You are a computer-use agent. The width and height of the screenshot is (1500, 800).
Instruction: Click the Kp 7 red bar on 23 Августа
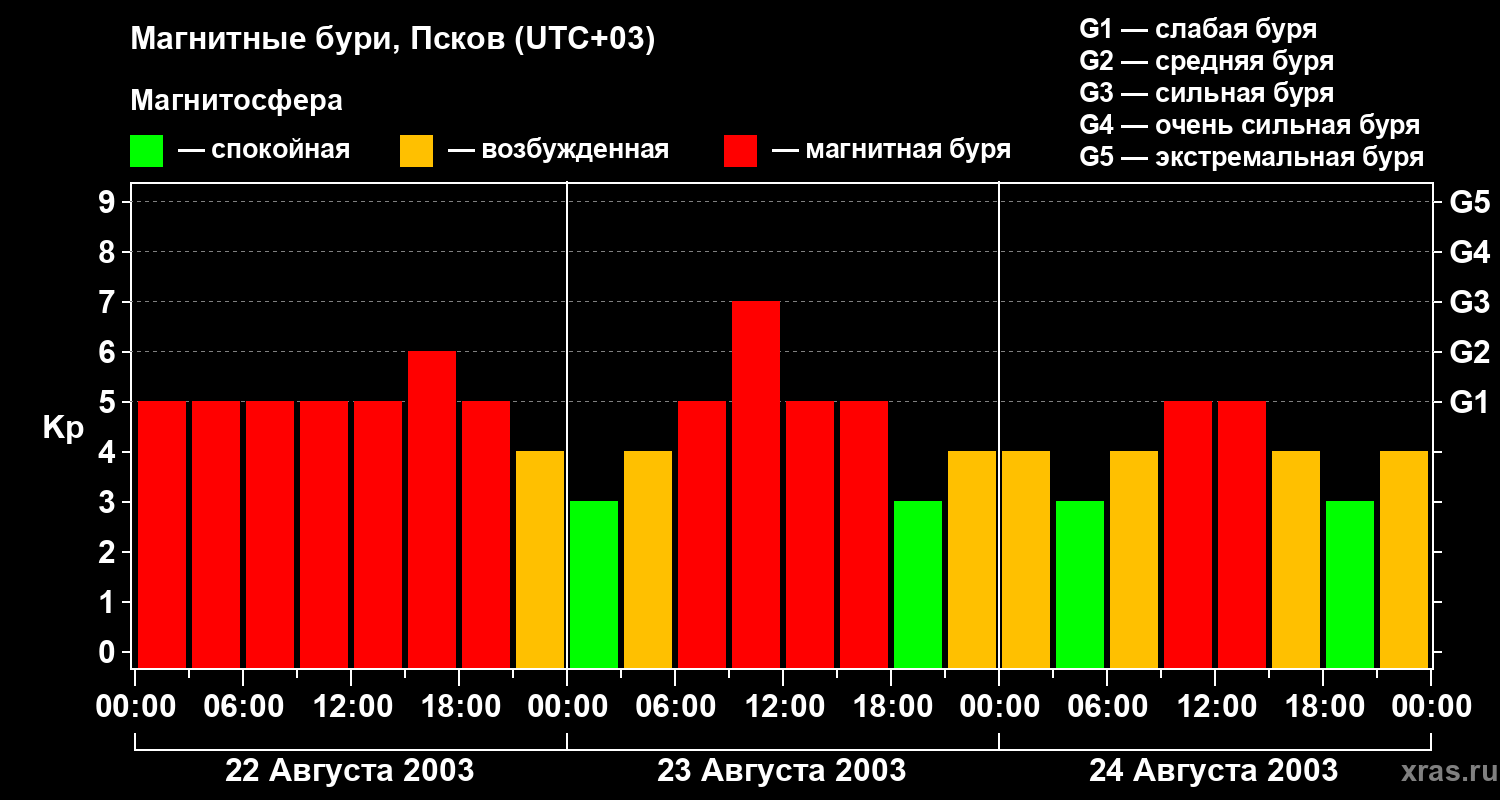click(x=756, y=485)
